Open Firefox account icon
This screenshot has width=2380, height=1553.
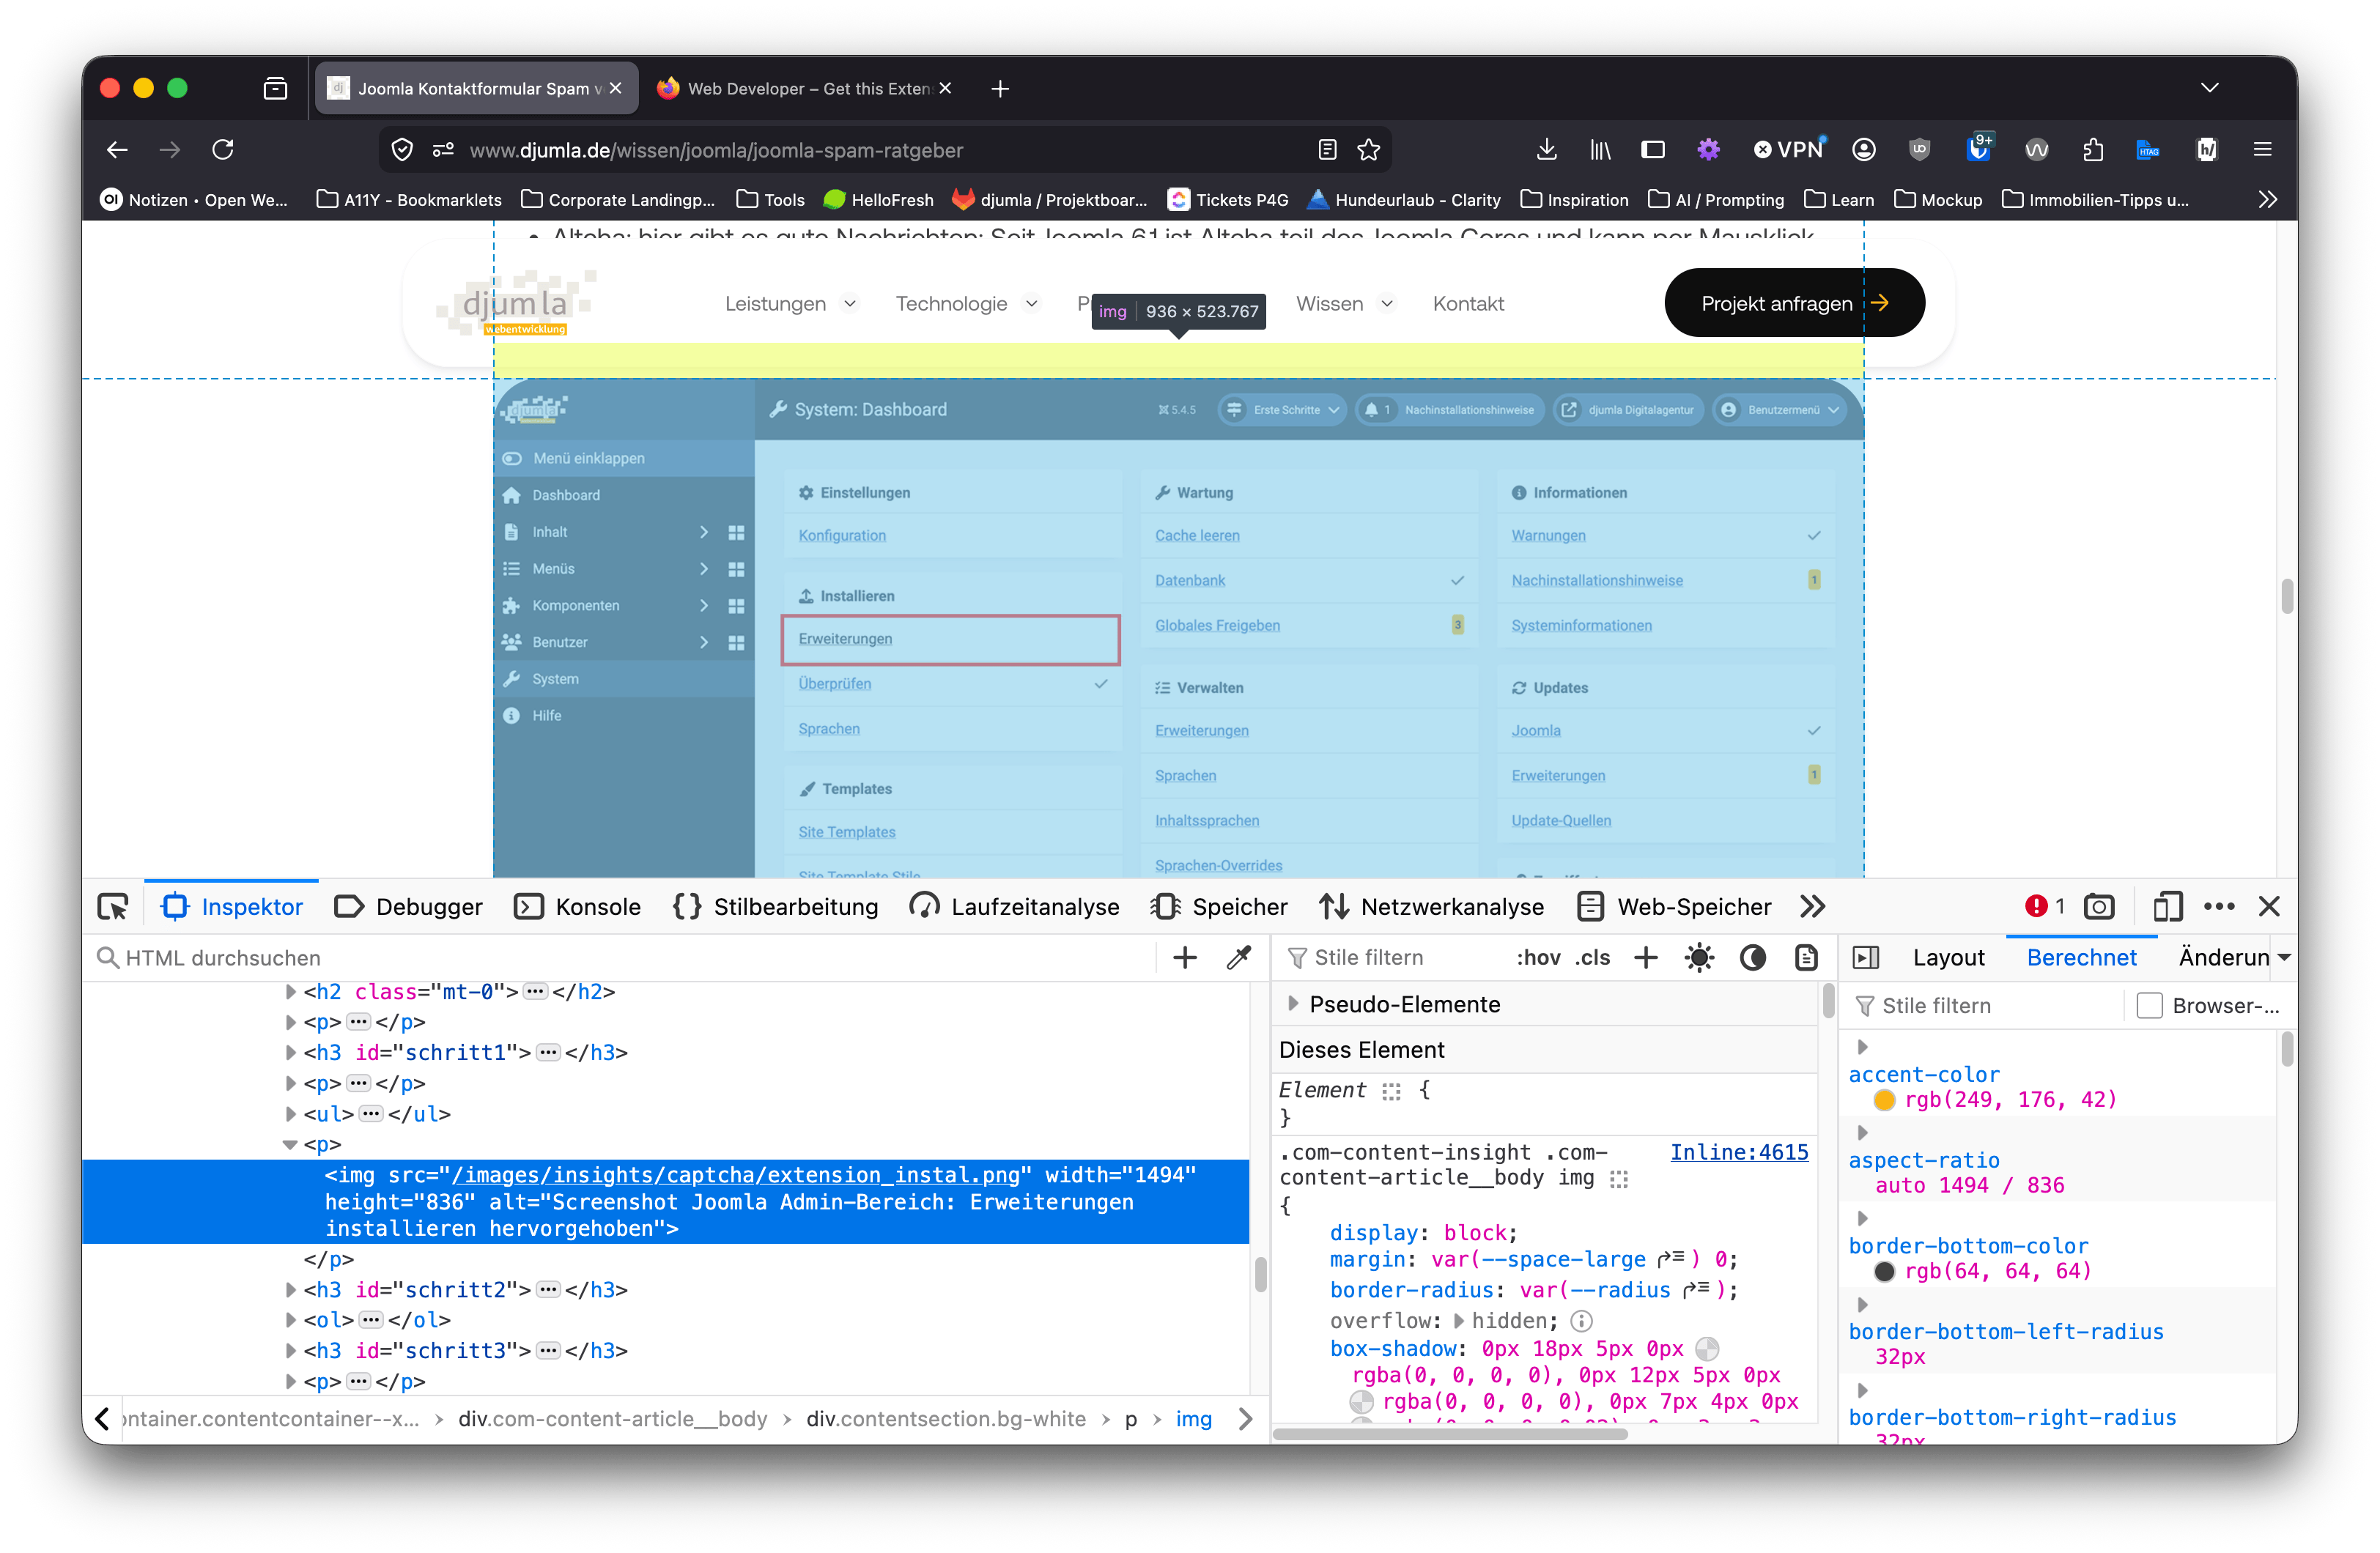1863,149
